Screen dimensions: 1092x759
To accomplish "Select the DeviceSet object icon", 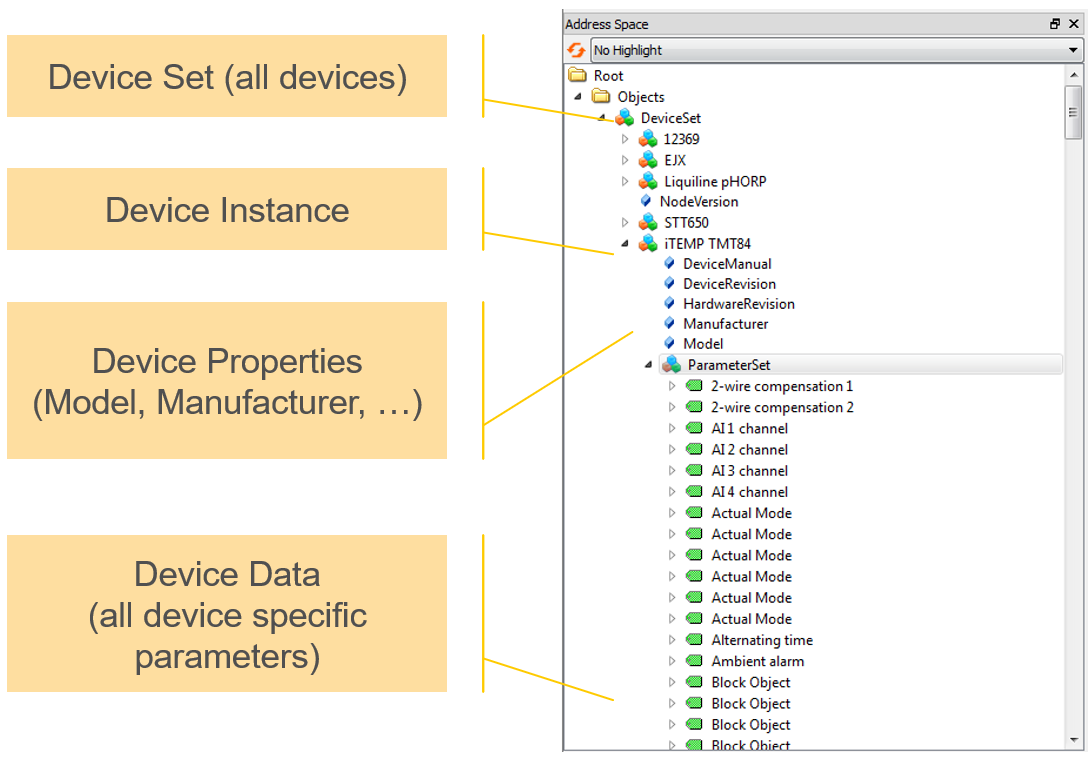I will click(x=625, y=118).
